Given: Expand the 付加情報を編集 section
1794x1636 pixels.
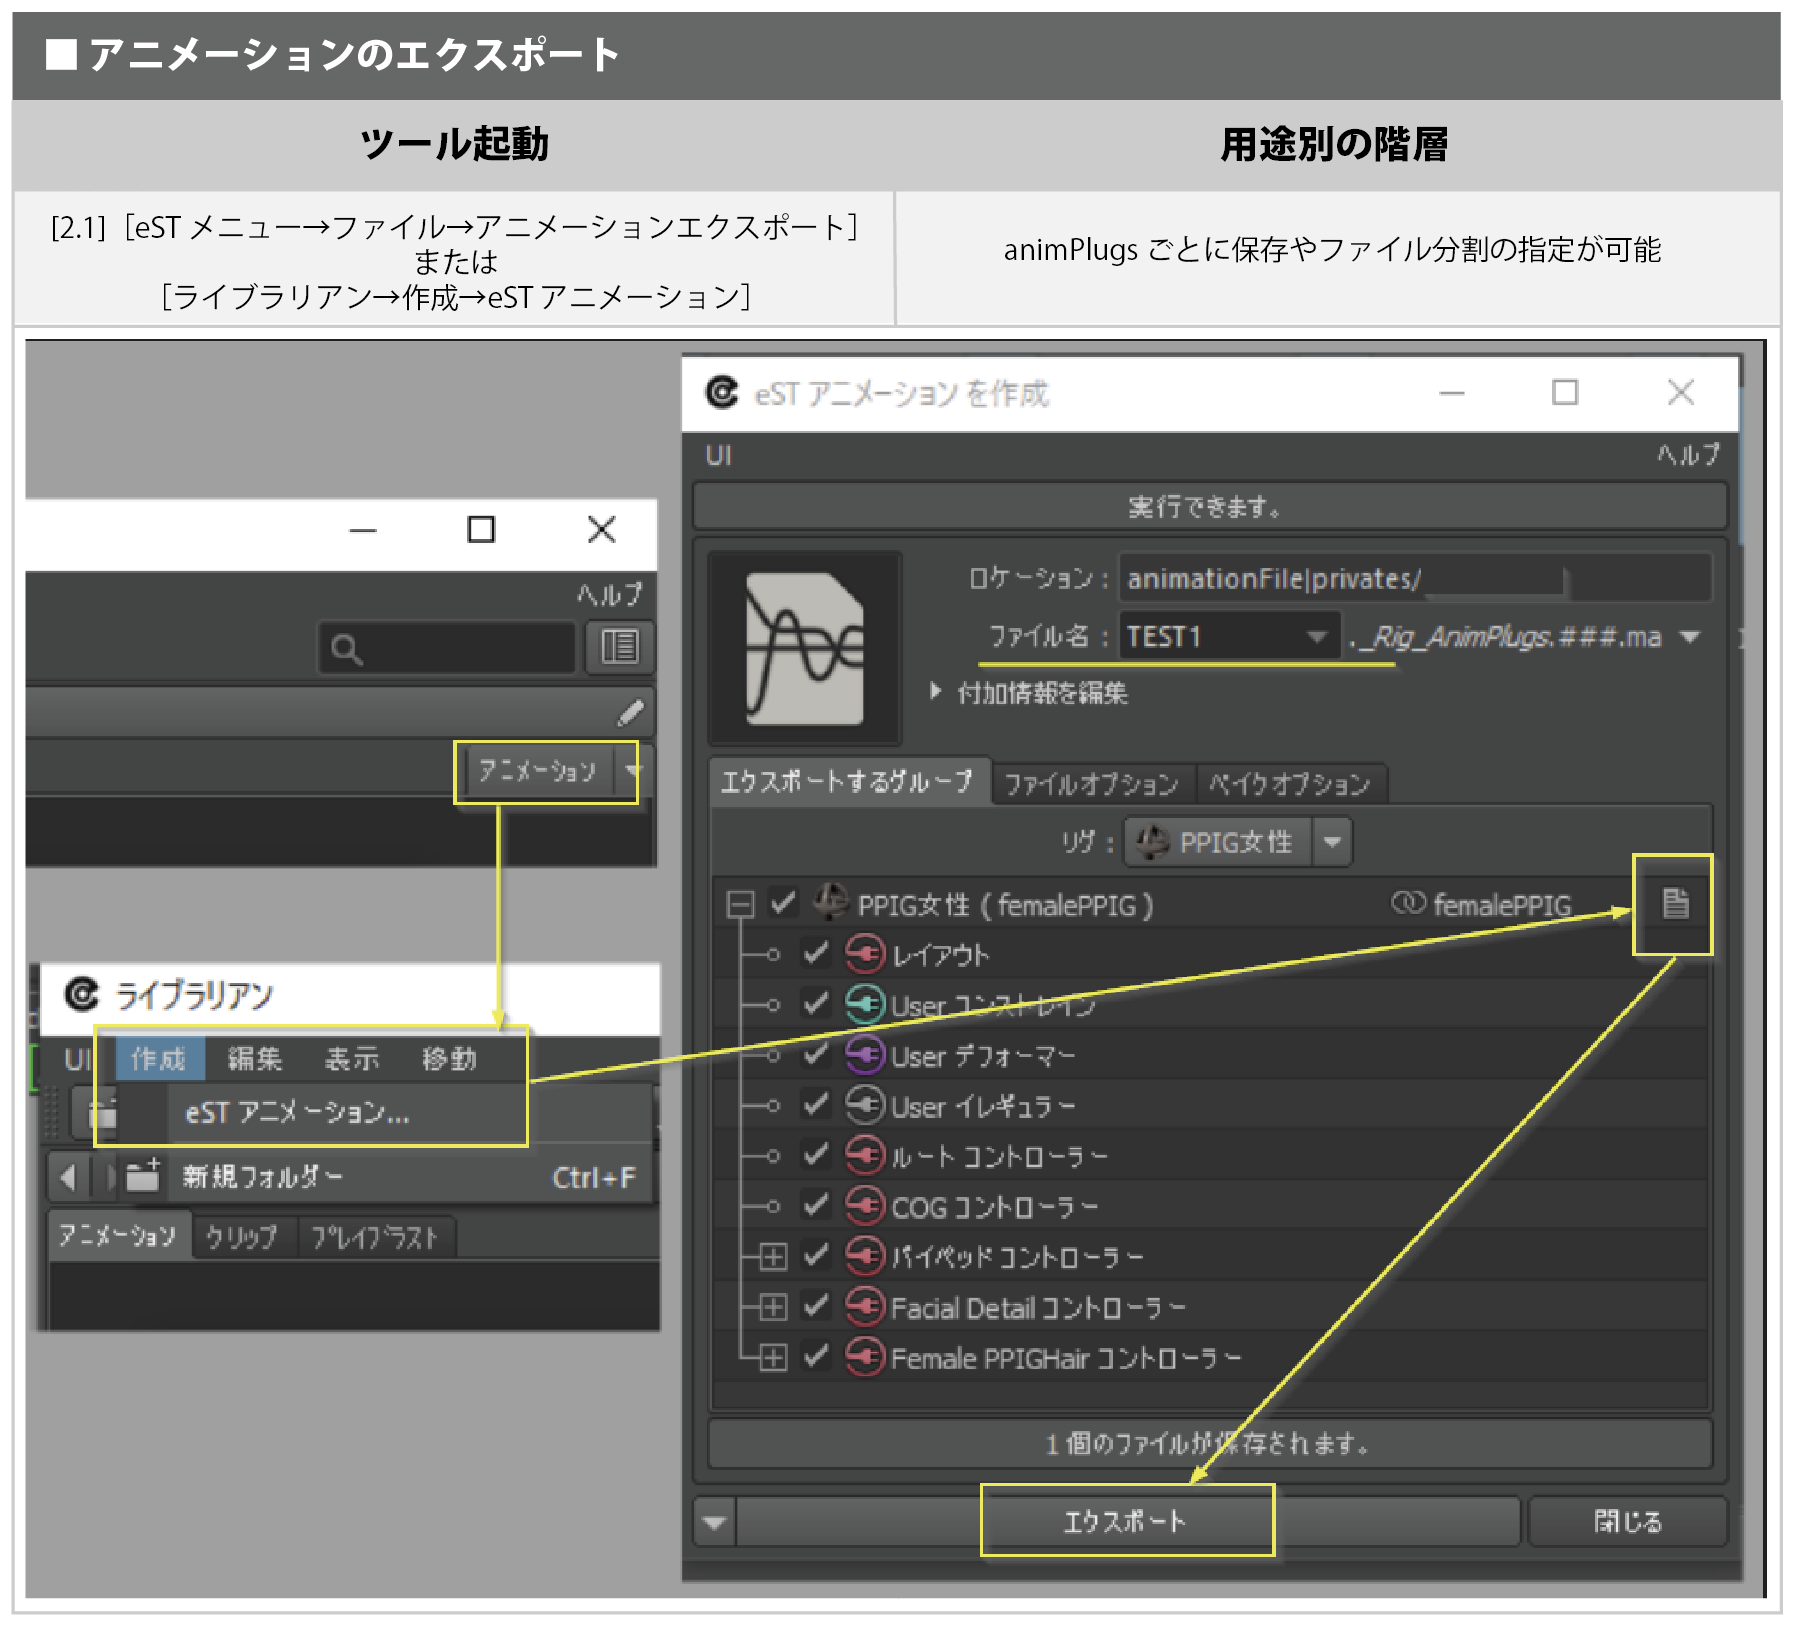Looking at the screenshot, I should coord(936,692).
